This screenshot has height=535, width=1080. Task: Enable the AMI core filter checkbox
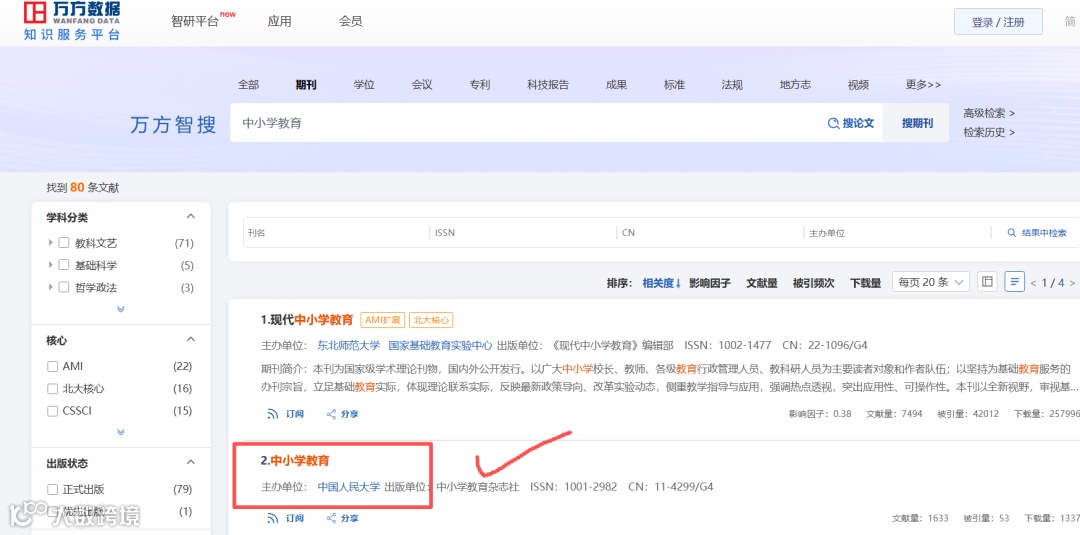point(52,366)
